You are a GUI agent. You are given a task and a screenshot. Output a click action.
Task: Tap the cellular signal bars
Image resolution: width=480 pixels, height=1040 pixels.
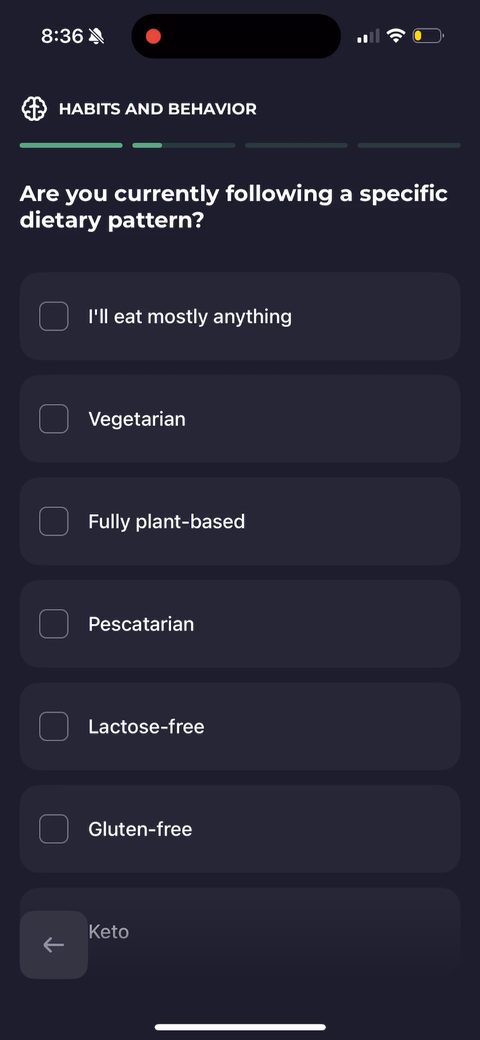coord(368,36)
